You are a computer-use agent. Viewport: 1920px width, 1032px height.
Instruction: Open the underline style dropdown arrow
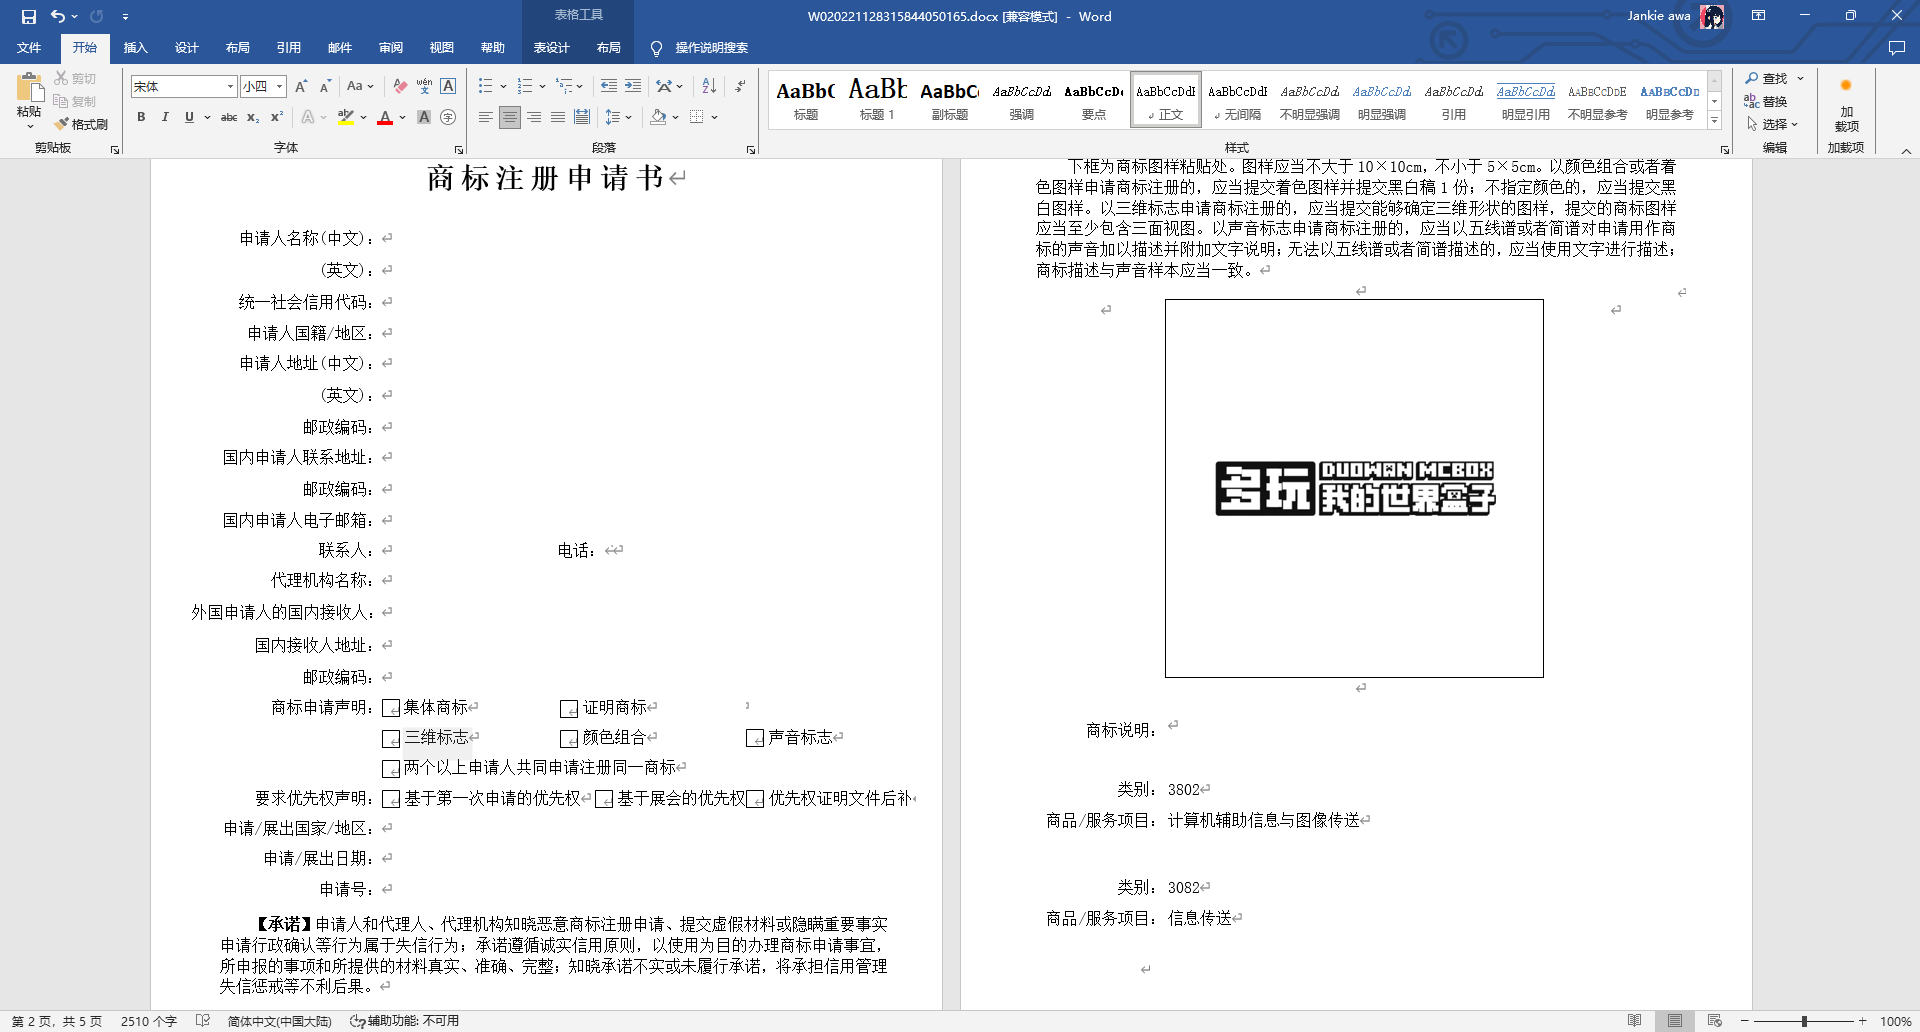click(207, 117)
